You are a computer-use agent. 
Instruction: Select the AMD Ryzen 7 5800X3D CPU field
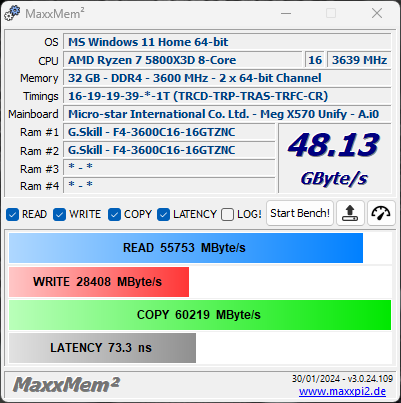[182, 60]
